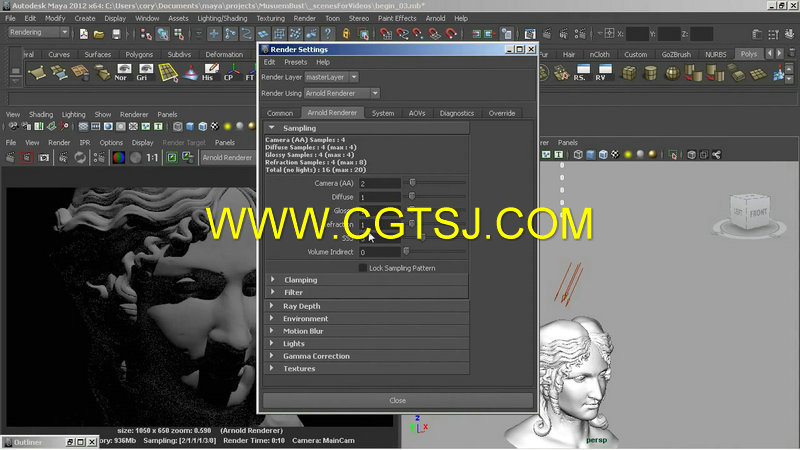Viewport: 800px width, 450px height.
Task: Switch to the System tab
Action: [383, 113]
